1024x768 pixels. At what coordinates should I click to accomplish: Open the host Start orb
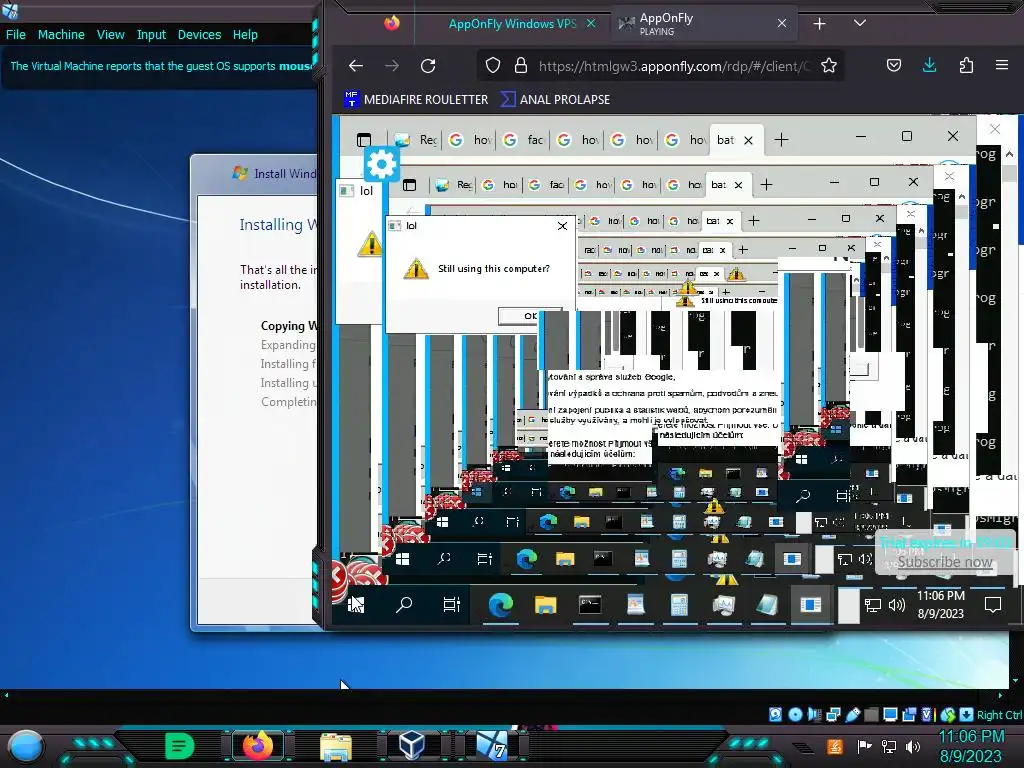(x=25, y=746)
